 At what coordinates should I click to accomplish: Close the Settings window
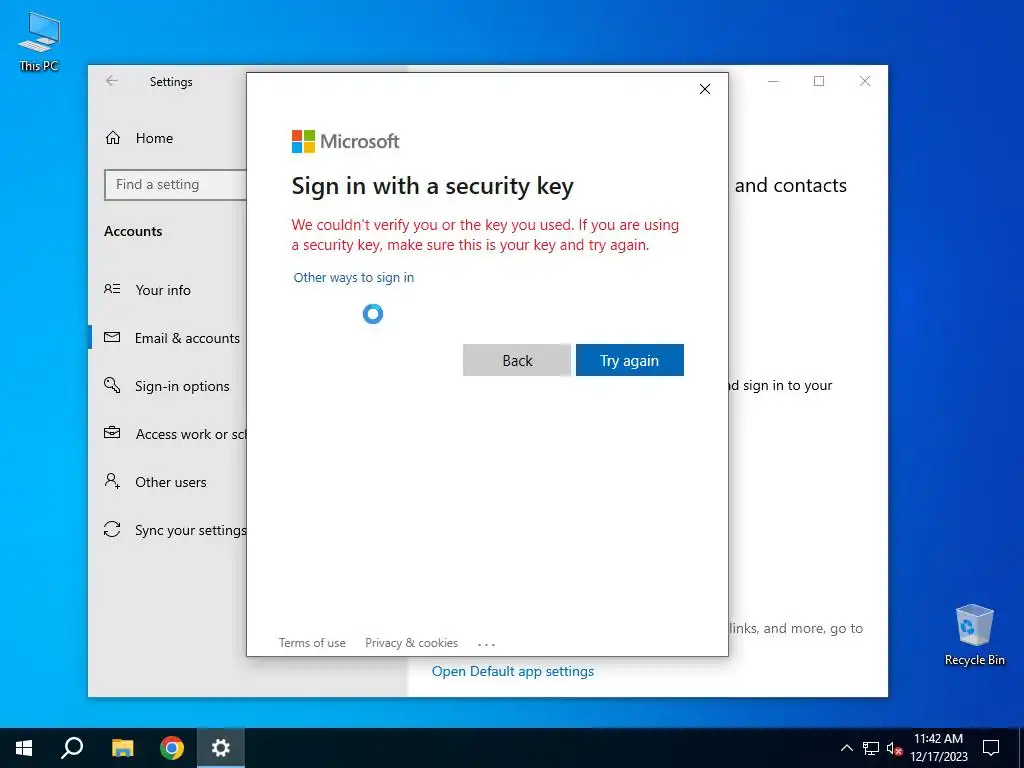[x=865, y=81]
